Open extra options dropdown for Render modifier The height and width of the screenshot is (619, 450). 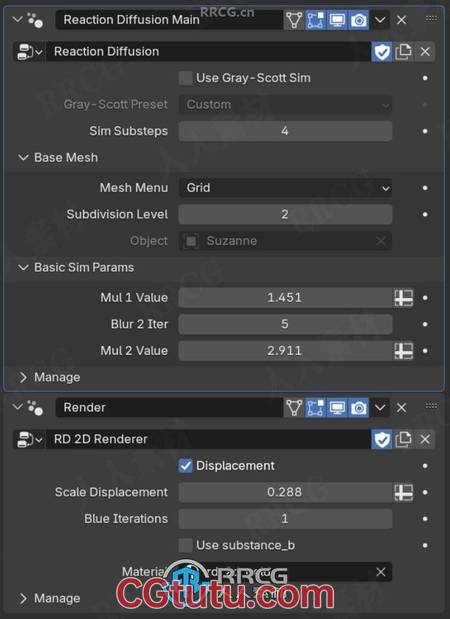pyautogui.click(x=380, y=408)
